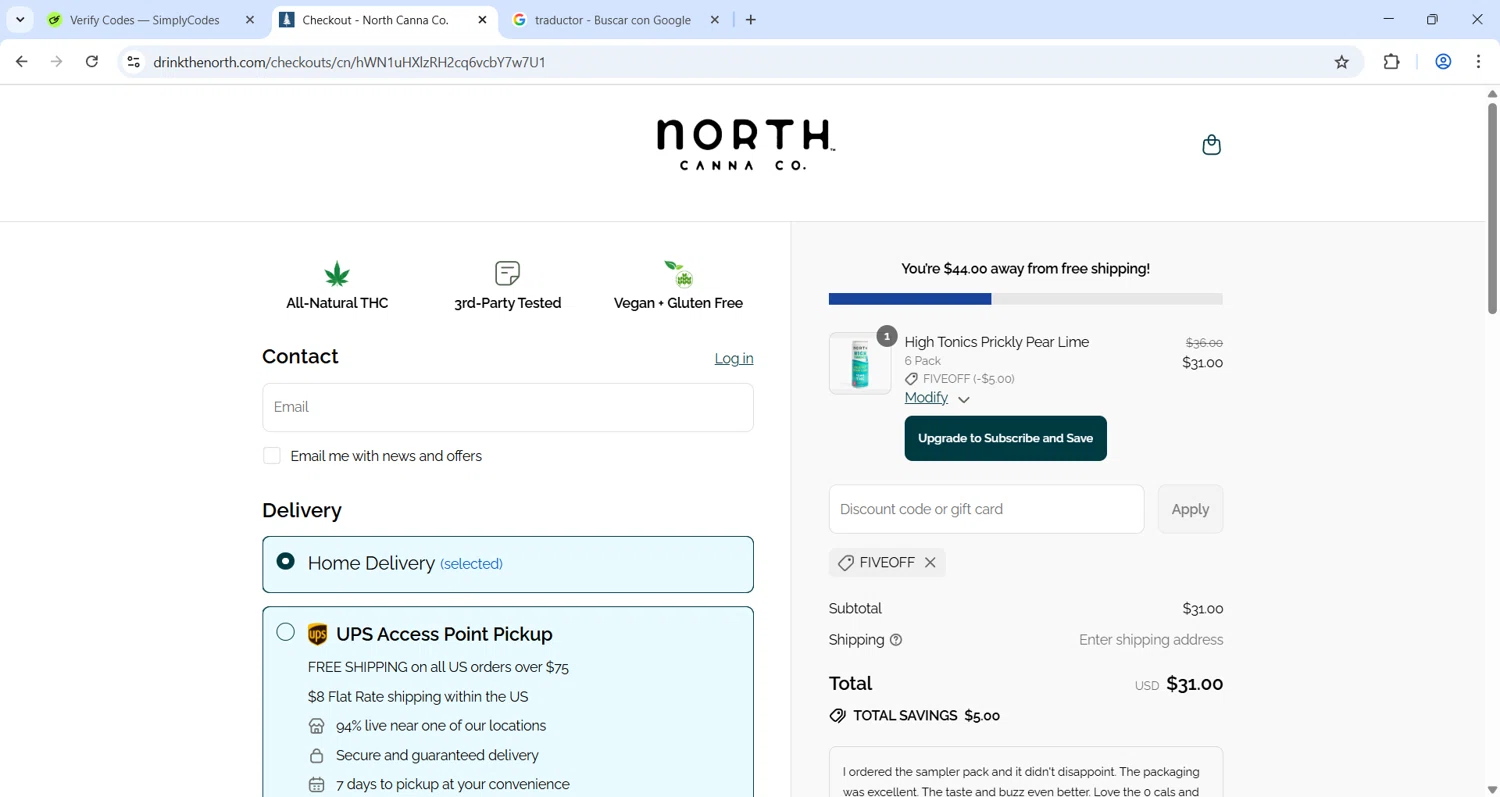The height and width of the screenshot is (797, 1500).
Task: Click FREE SHIPPING on all US orders text
Action: [438, 667]
